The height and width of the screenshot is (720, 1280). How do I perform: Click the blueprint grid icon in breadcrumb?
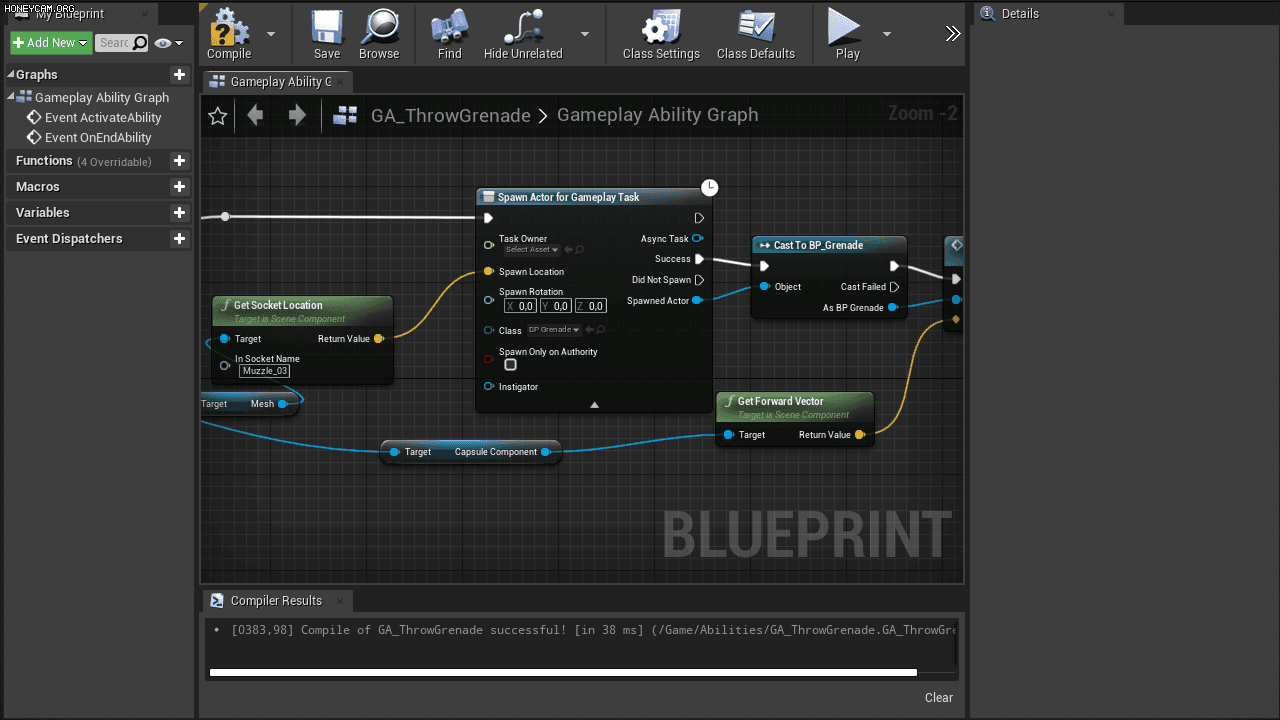[x=345, y=116]
